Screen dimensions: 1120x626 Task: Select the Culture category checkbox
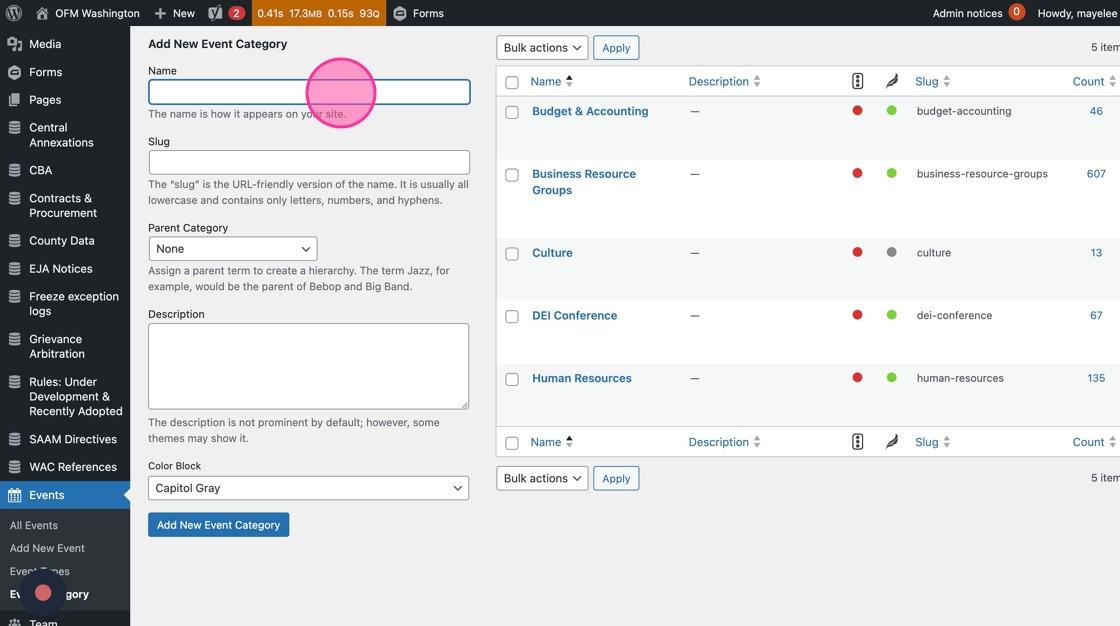(x=512, y=254)
